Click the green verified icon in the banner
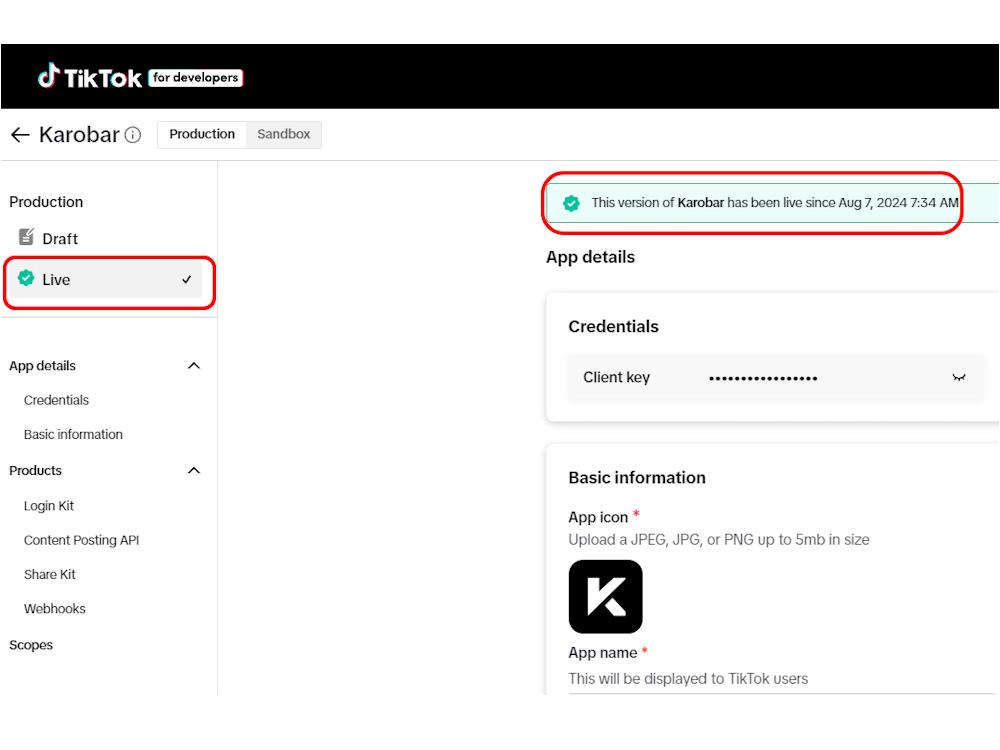Screen dimensions: 1000x750 571,203
